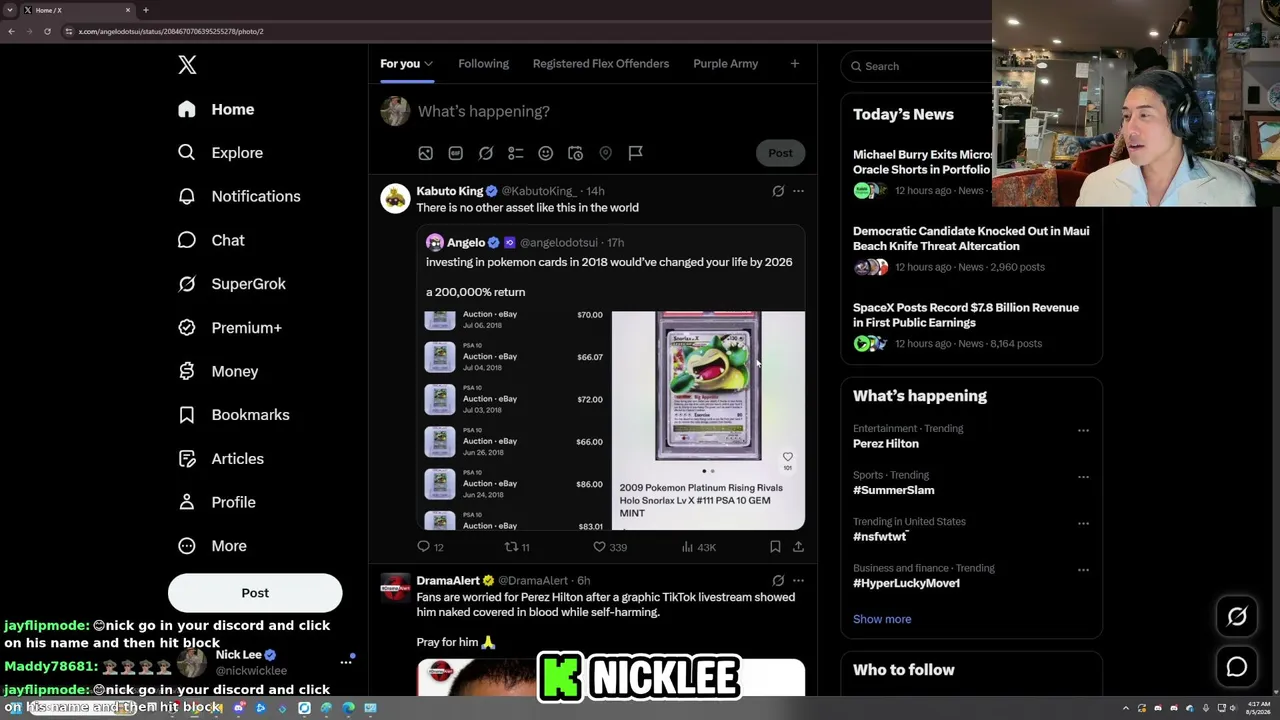Reply to Kabuto King's post
1280x720 pixels.
point(423,547)
